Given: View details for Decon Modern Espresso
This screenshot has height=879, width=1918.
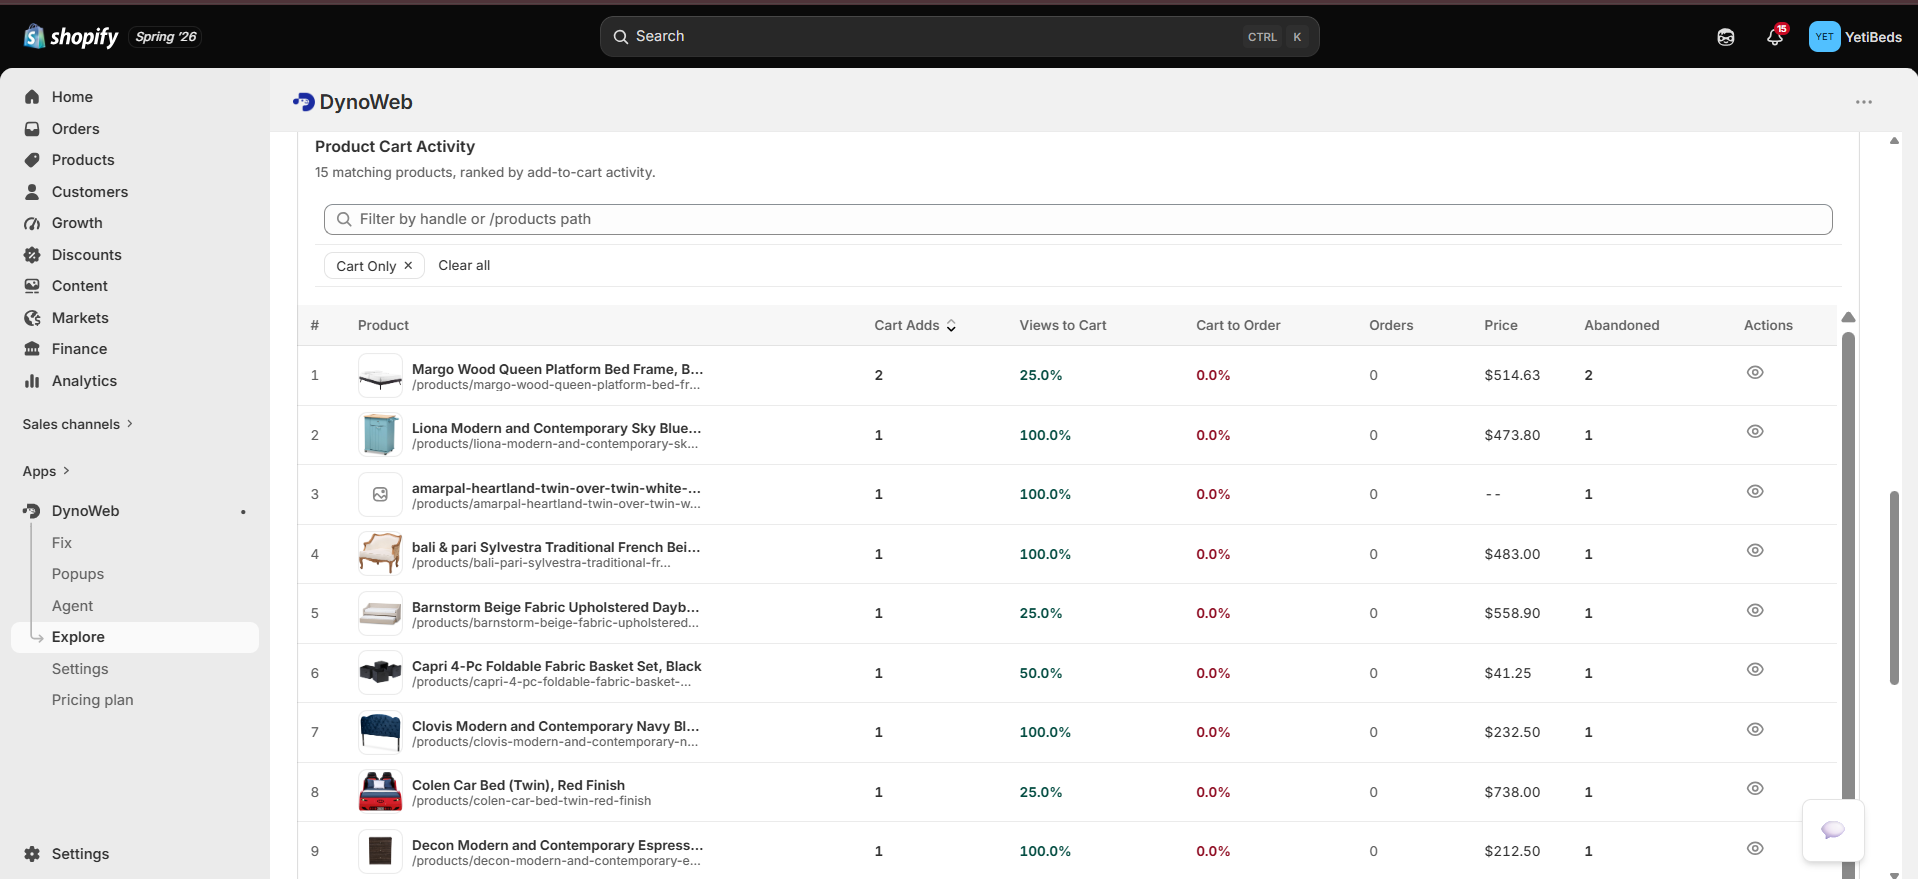Looking at the screenshot, I should click(1755, 848).
